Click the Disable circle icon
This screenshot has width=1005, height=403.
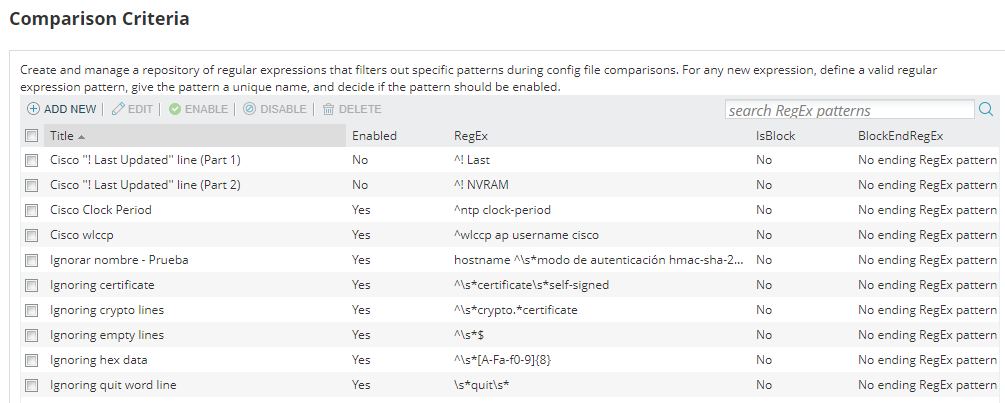[249, 109]
